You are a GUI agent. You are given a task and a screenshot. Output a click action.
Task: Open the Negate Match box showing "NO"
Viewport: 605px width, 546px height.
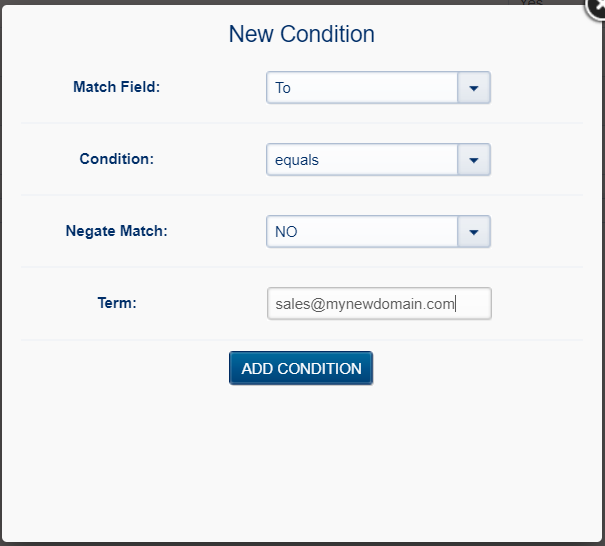coord(362,232)
